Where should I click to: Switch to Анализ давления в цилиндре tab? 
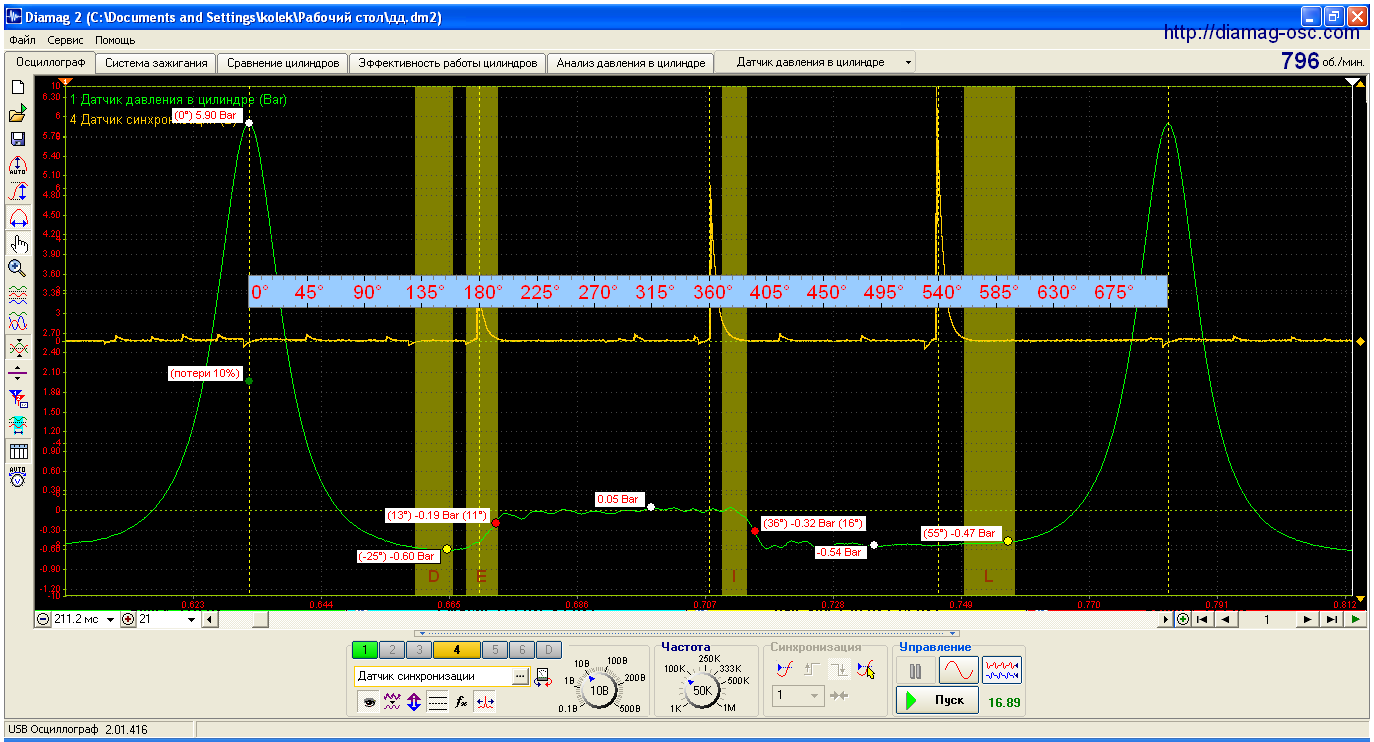(631, 62)
